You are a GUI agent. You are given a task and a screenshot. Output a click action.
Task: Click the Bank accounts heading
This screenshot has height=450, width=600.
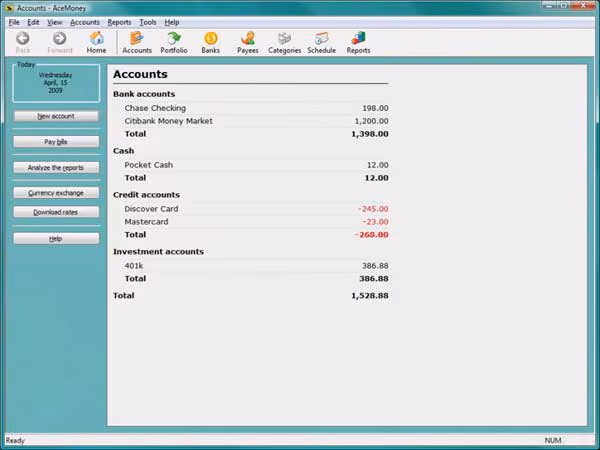coord(144,94)
